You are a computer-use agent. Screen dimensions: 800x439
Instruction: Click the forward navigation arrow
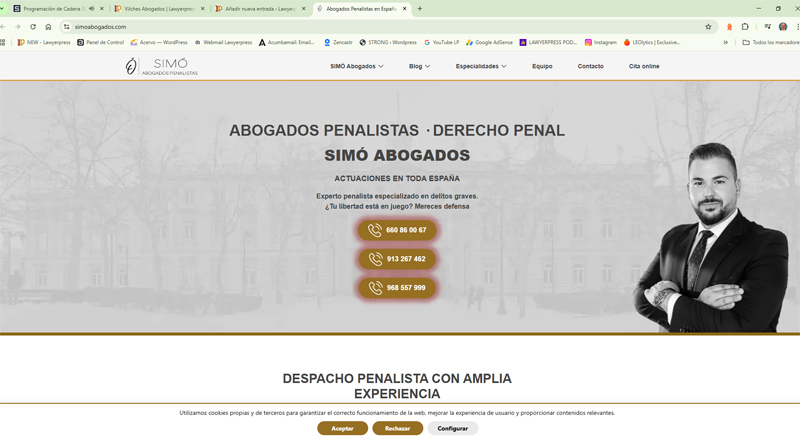point(18,27)
